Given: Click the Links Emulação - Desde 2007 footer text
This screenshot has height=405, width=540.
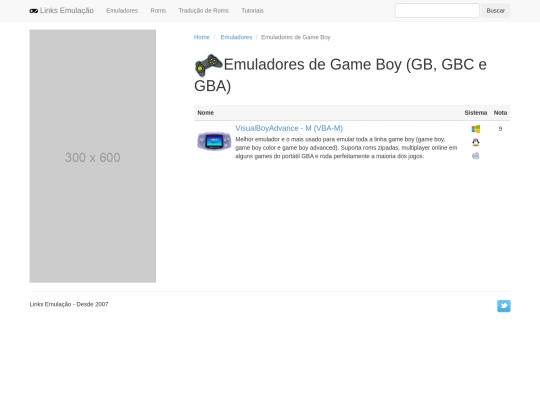Looking at the screenshot, I should [69, 304].
